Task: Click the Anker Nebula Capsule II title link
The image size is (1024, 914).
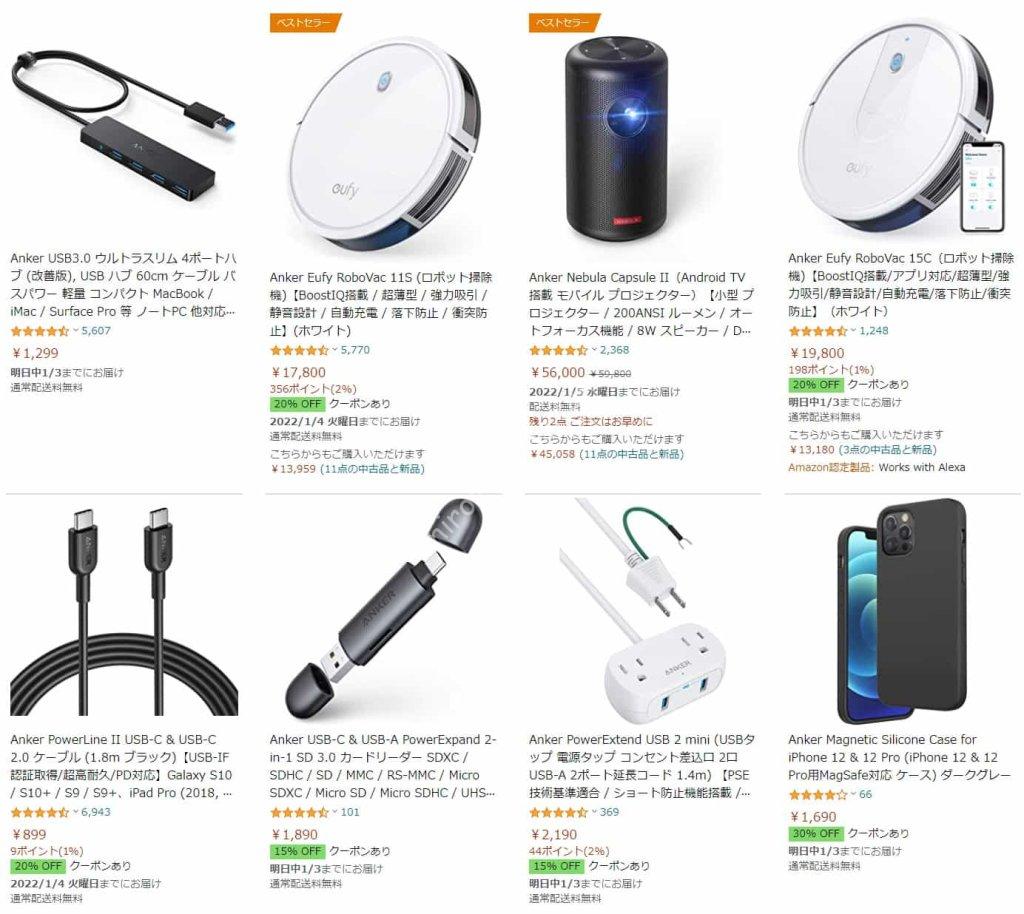Action: pyautogui.click(x=641, y=304)
